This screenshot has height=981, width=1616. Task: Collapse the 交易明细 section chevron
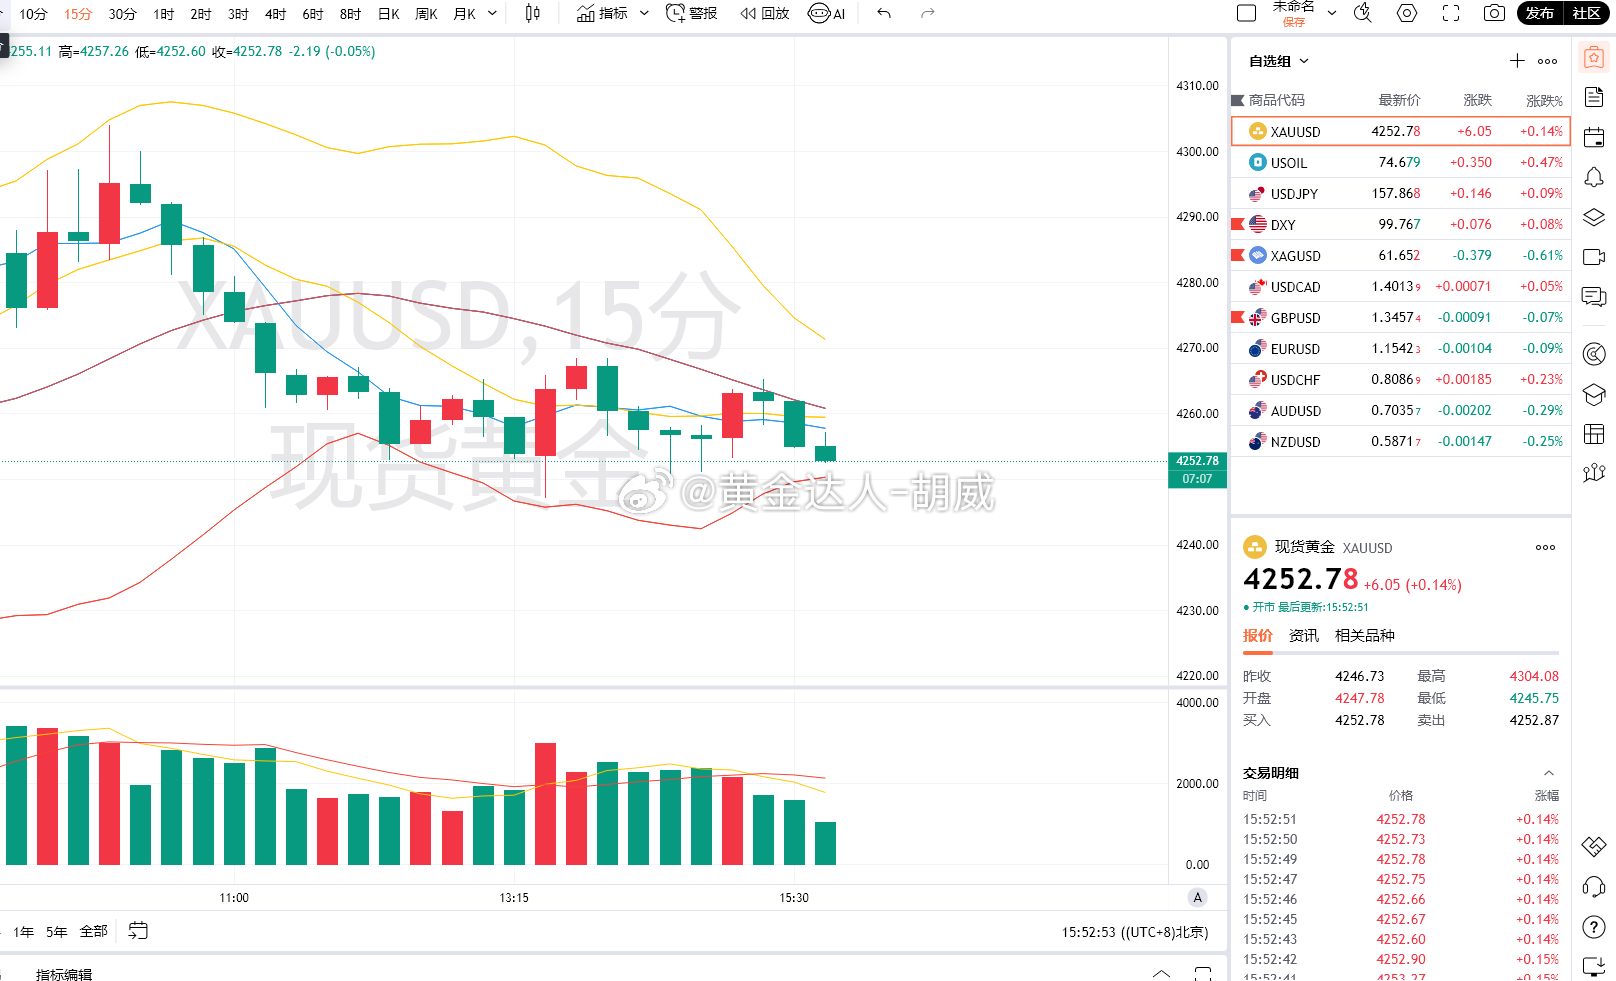tap(1549, 773)
